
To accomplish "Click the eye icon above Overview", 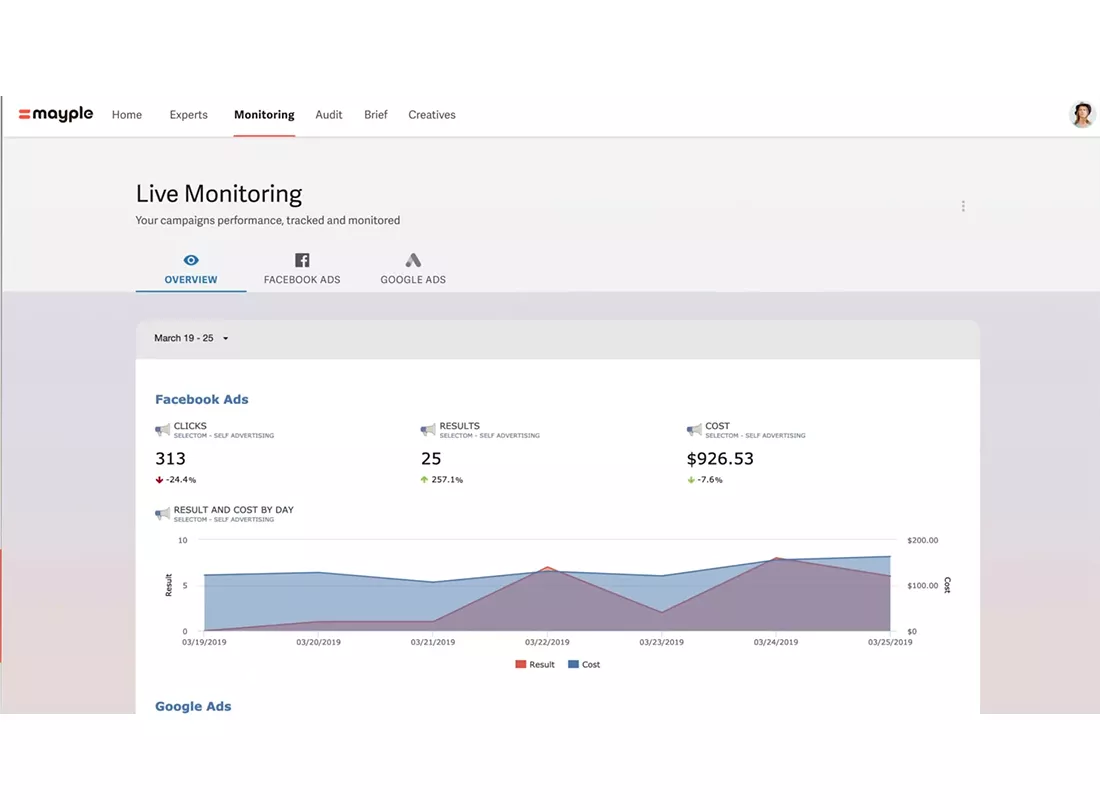I will click(x=191, y=260).
